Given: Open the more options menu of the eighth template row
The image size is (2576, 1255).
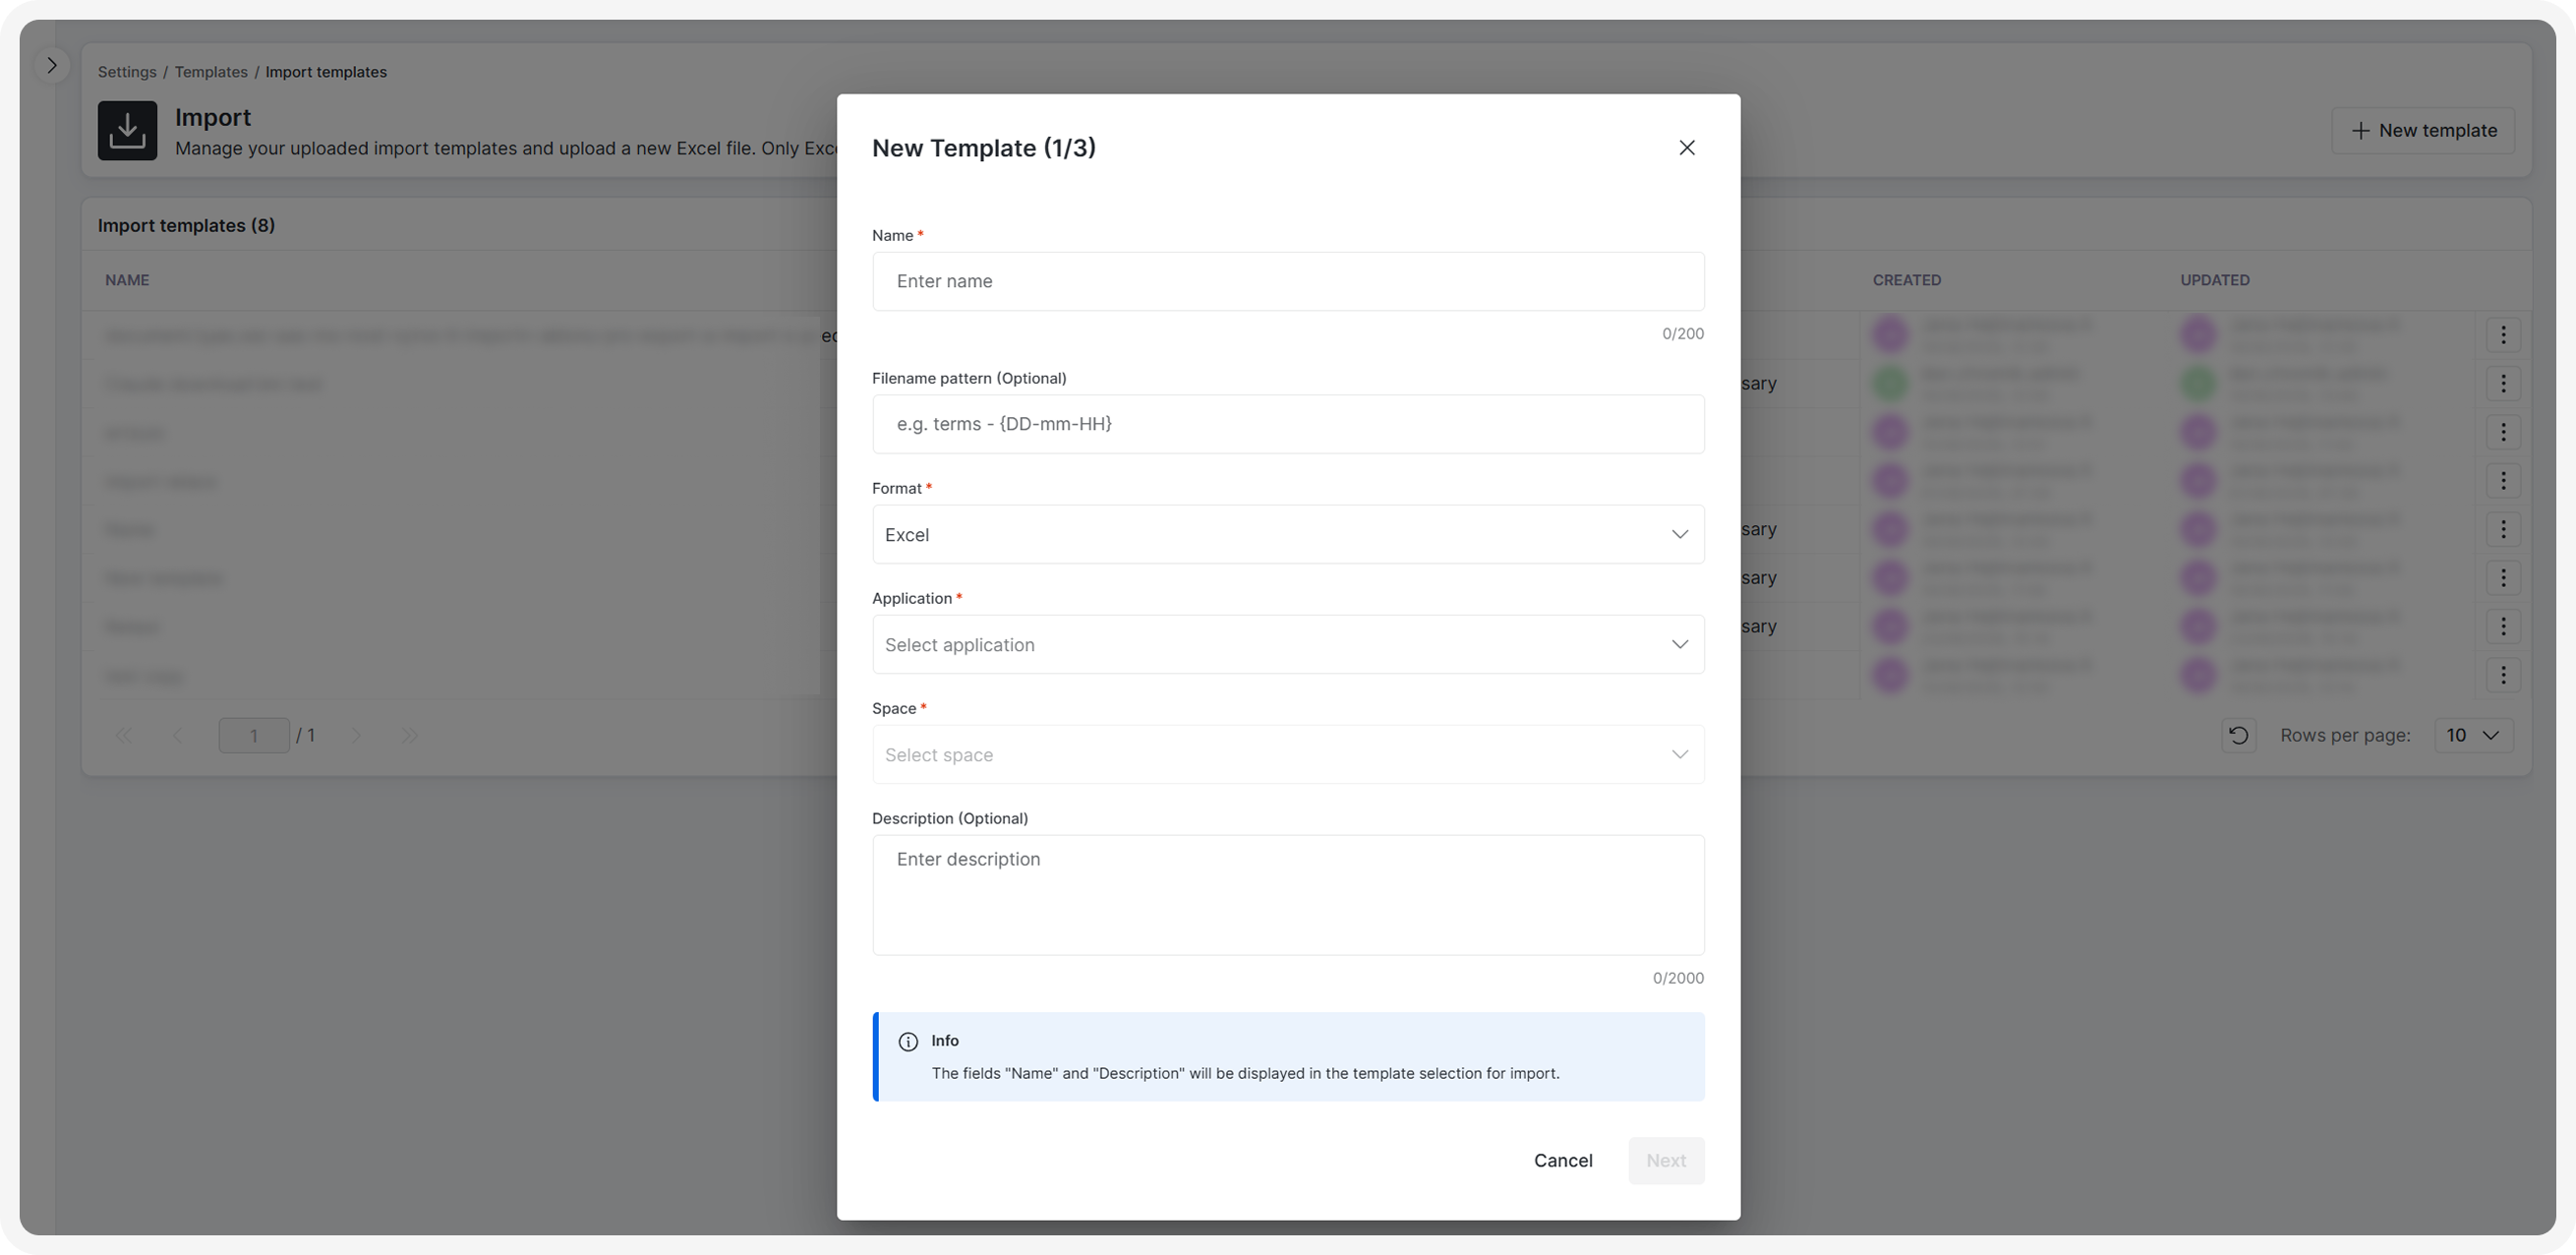Looking at the screenshot, I should pos(2503,675).
